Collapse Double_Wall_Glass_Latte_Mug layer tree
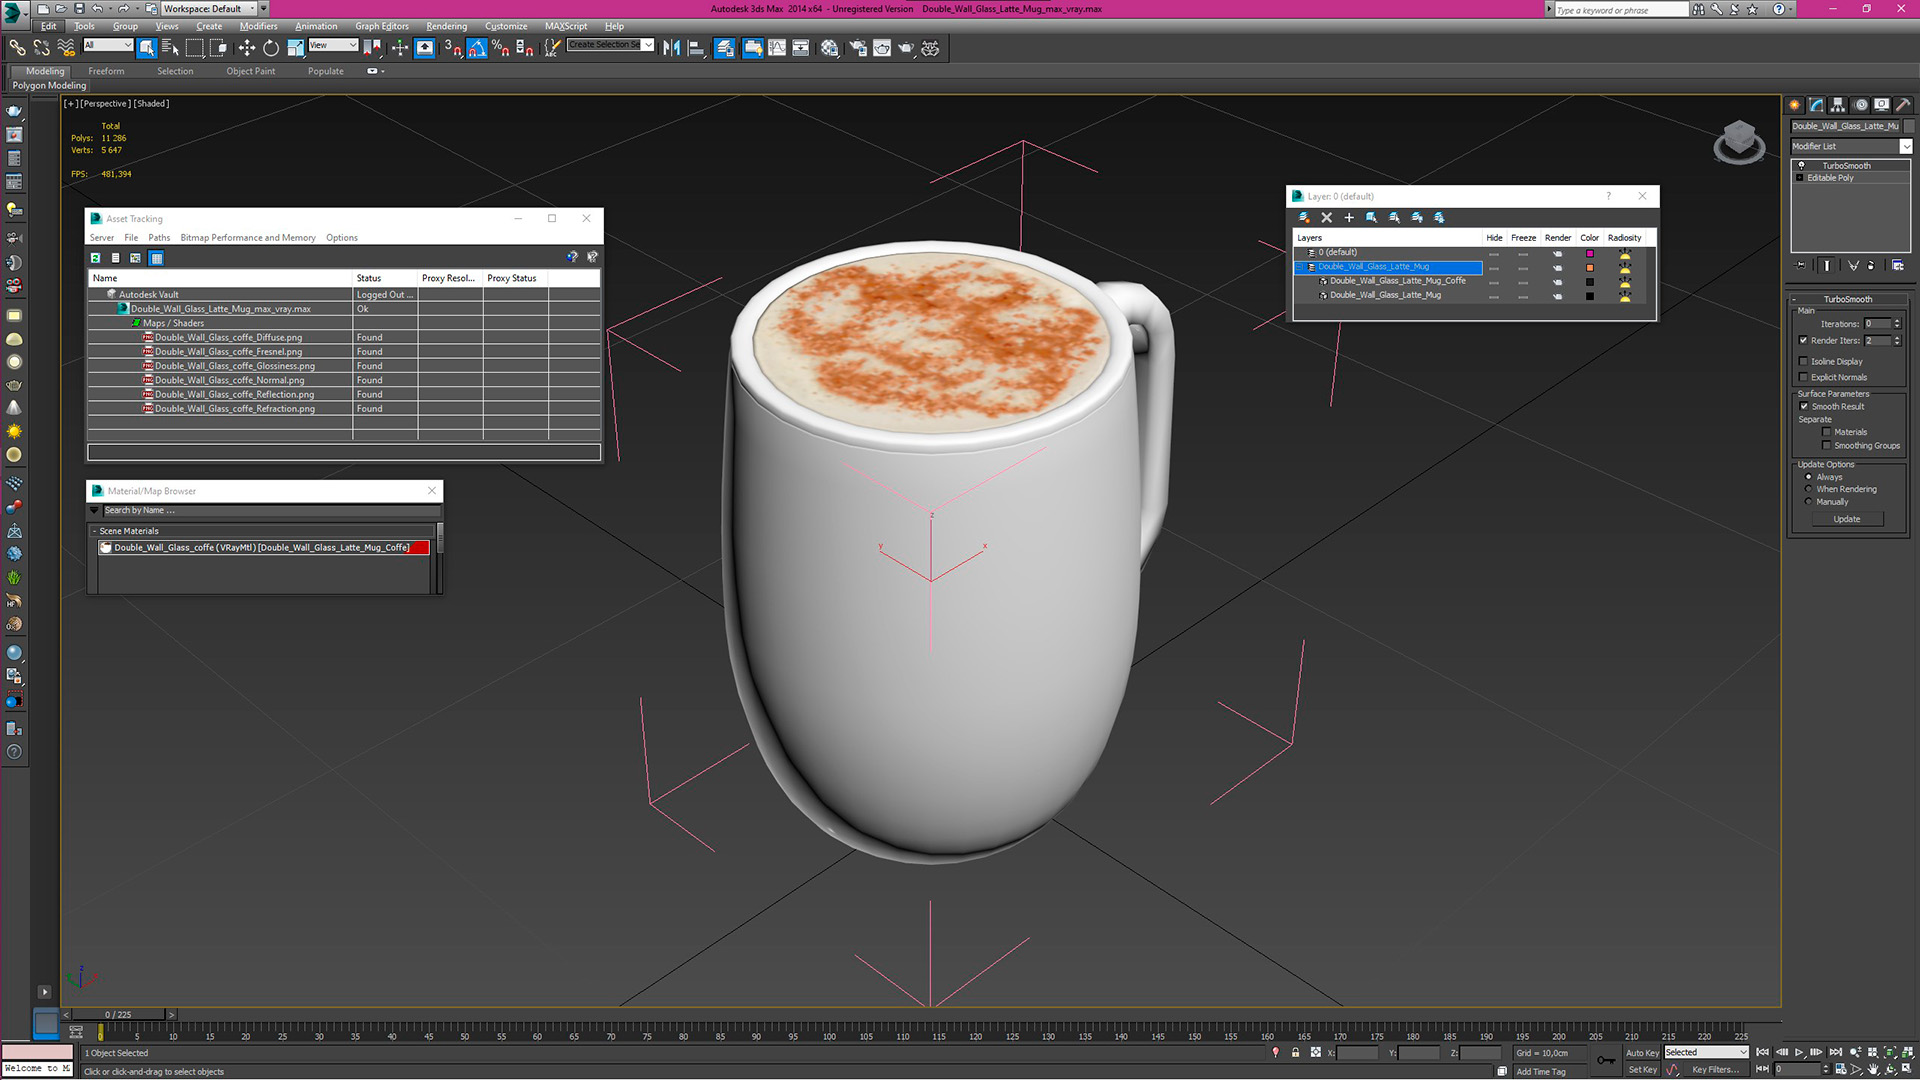 1301,267
